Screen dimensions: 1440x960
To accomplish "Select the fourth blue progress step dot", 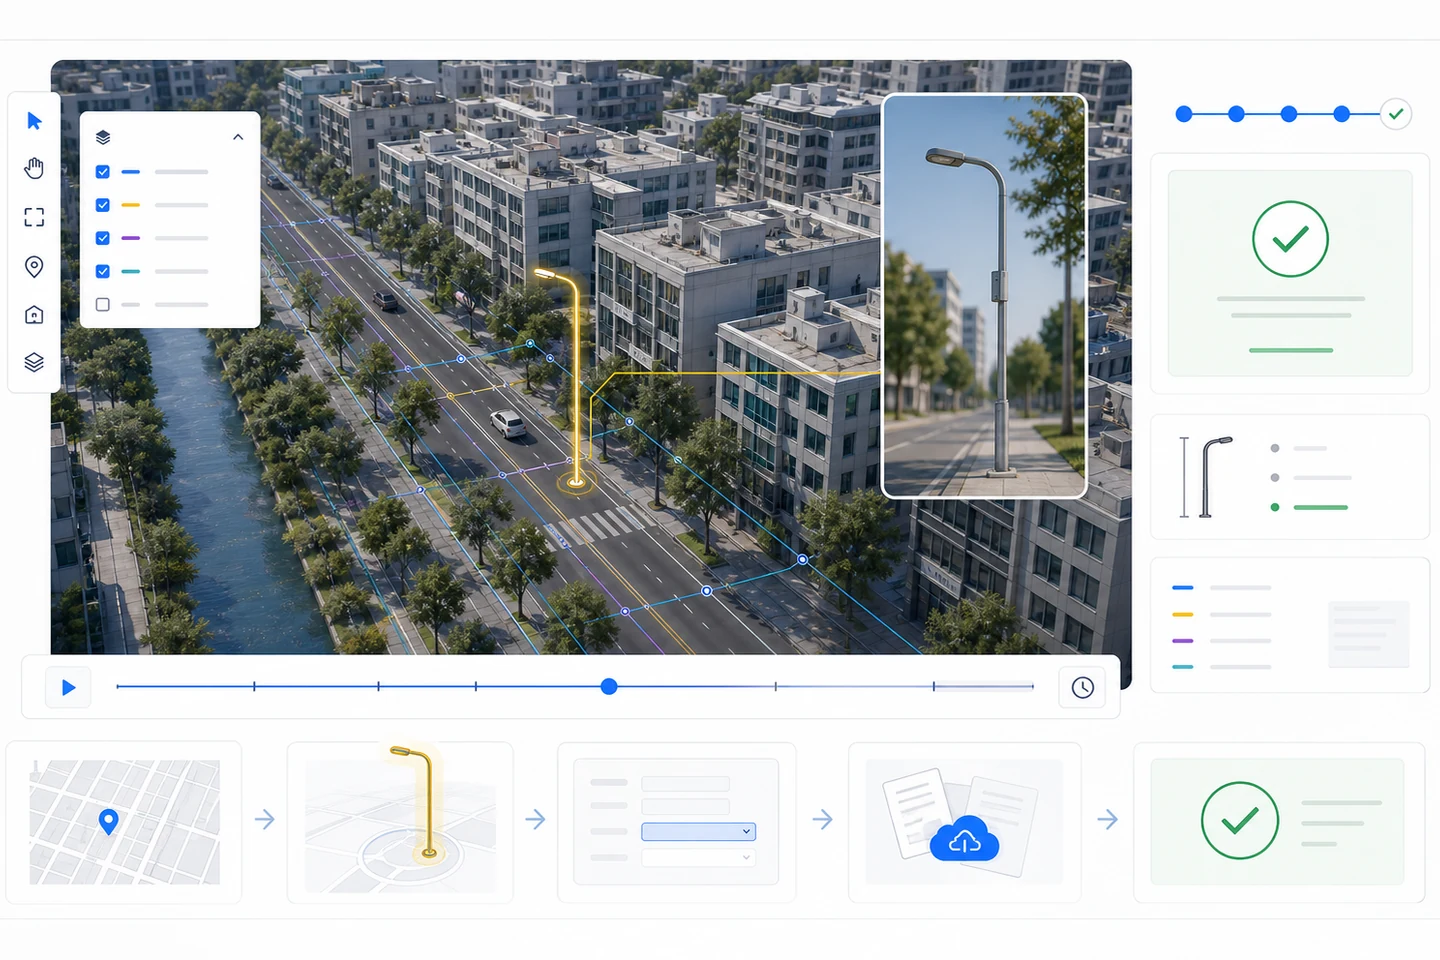I will (x=1342, y=114).
